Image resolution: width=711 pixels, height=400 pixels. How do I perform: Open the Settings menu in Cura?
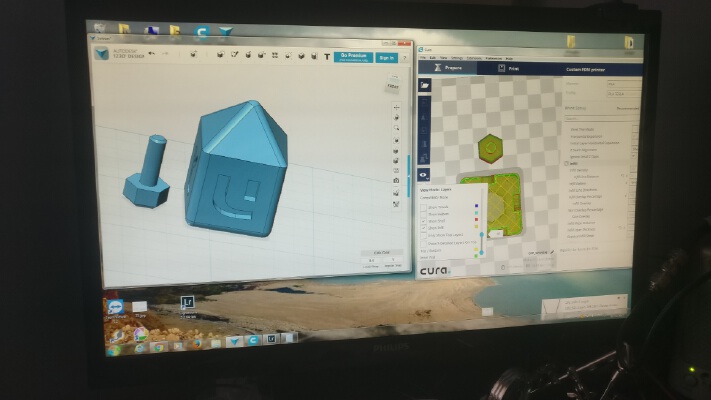click(x=457, y=58)
